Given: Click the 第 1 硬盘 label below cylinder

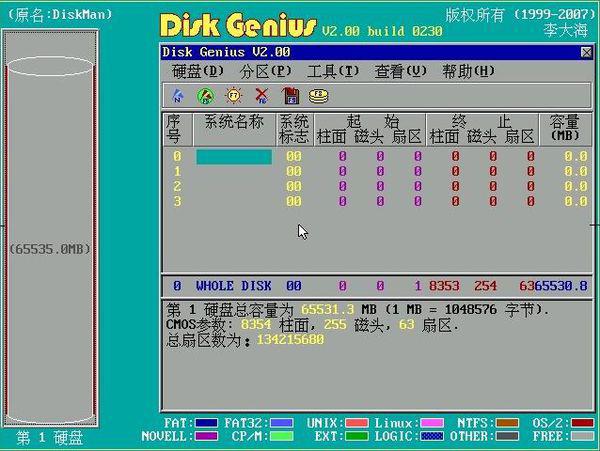Looking at the screenshot, I should [x=50, y=438].
